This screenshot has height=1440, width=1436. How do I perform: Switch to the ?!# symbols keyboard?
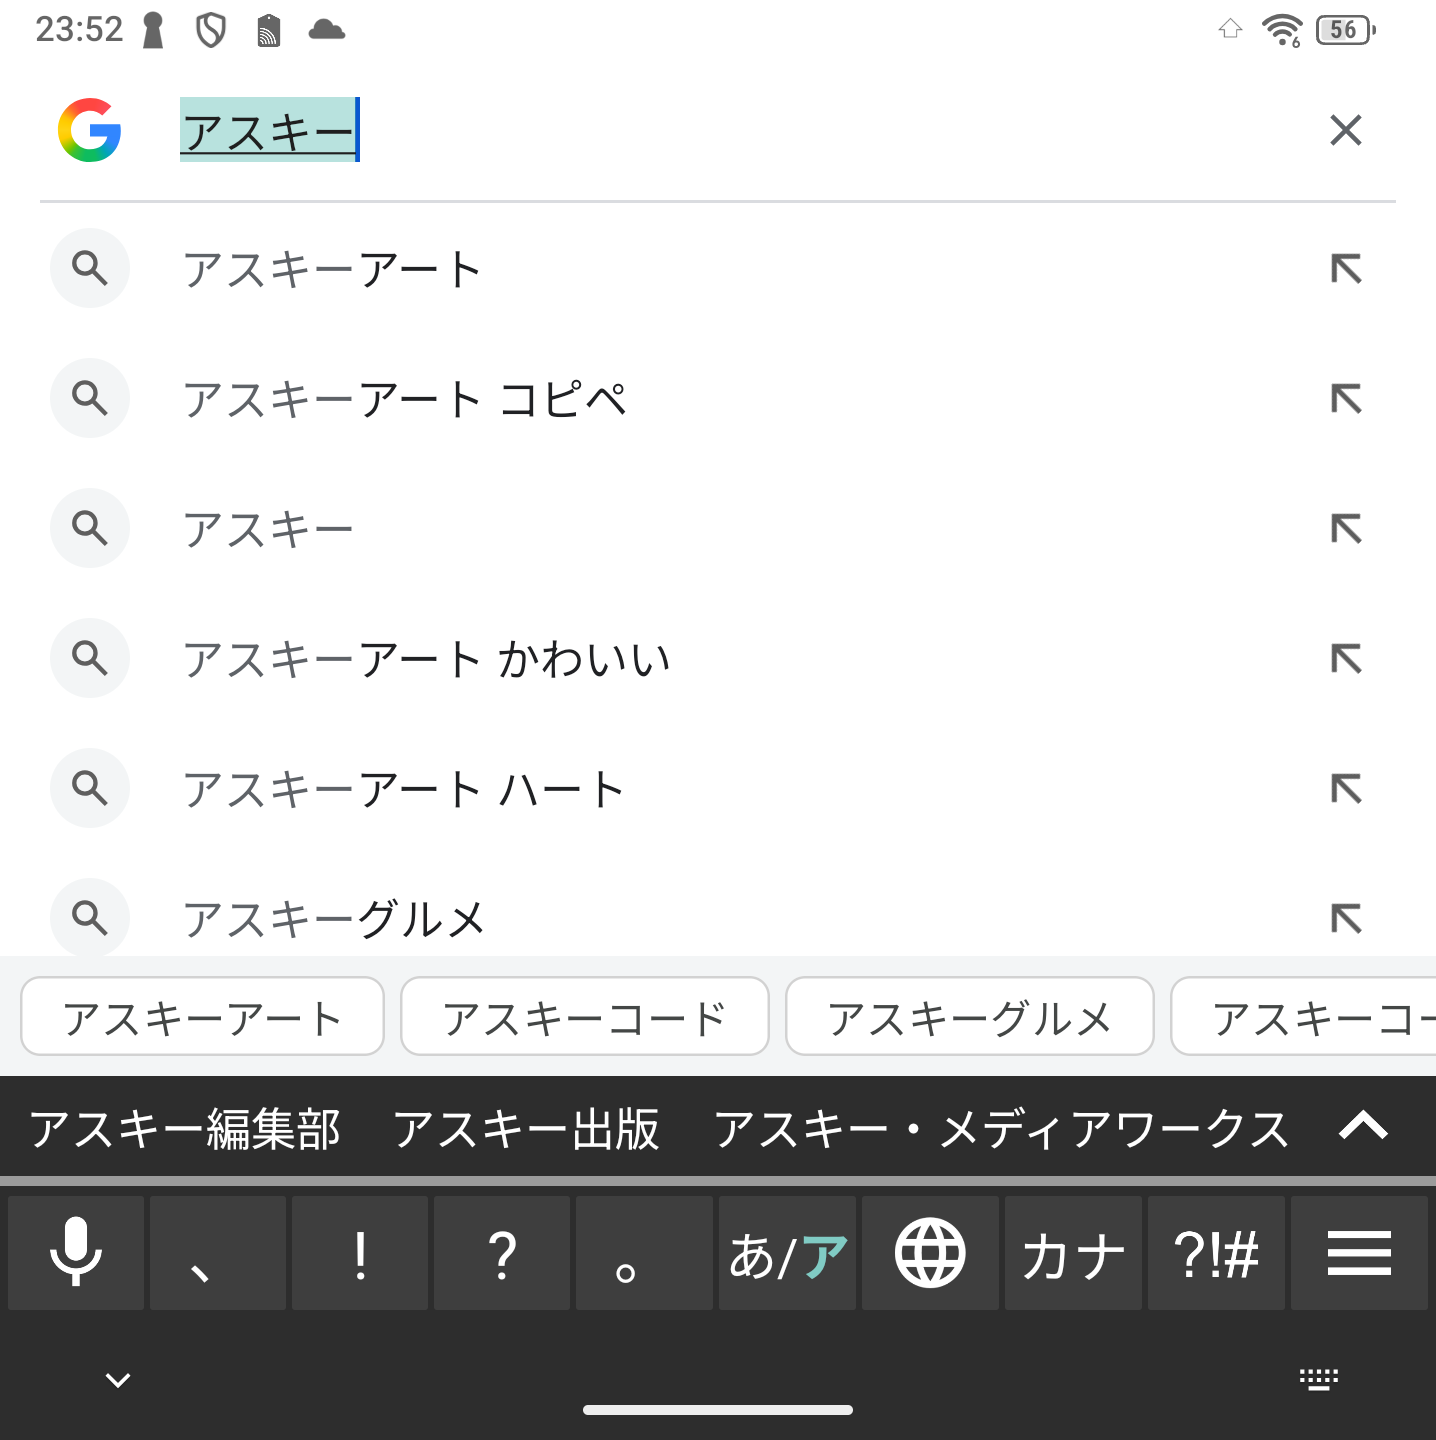1216,1253
